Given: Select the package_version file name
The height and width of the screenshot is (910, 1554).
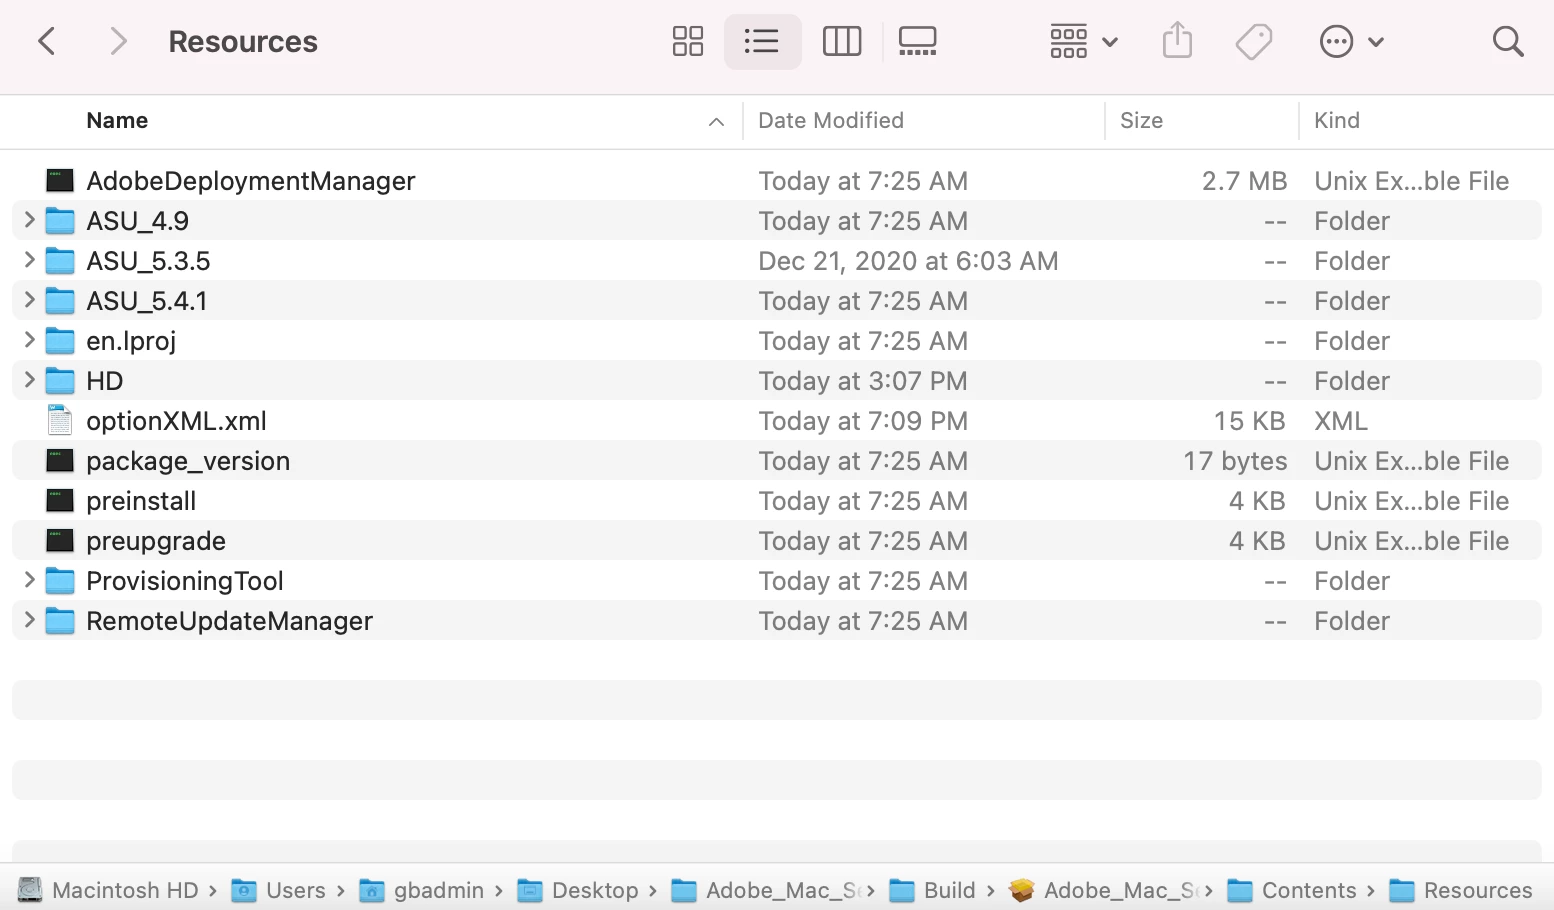Looking at the screenshot, I should click(188, 461).
